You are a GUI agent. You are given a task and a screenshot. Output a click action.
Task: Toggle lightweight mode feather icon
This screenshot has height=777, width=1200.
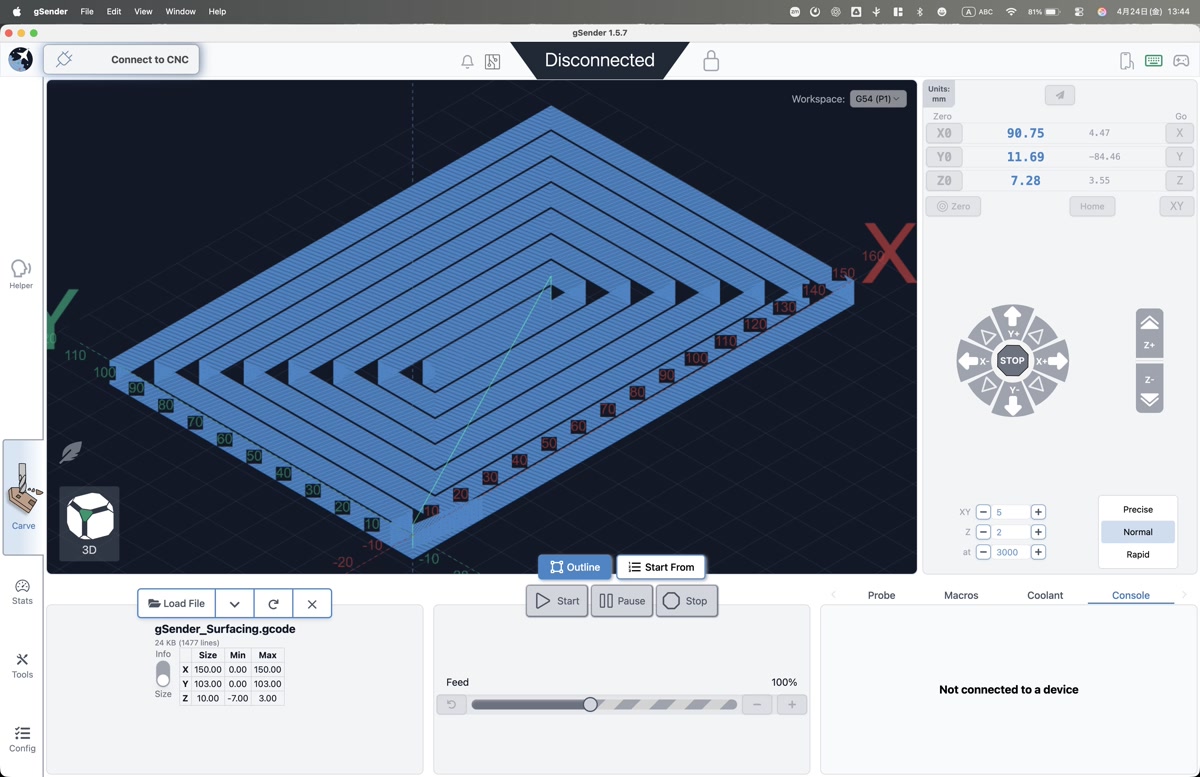[x=71, y=453]
